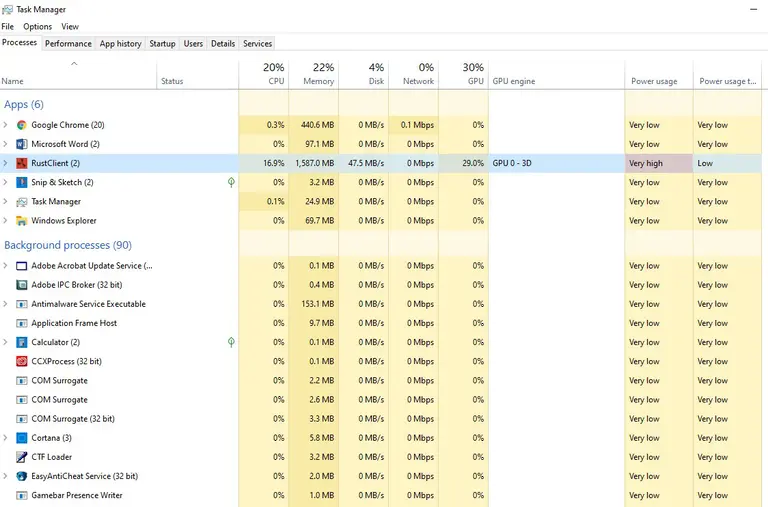Image resolution: width=768 pixels, height=507 pixels.
Task: Sort by the Power usage trend column header
Action: [728, 74]
